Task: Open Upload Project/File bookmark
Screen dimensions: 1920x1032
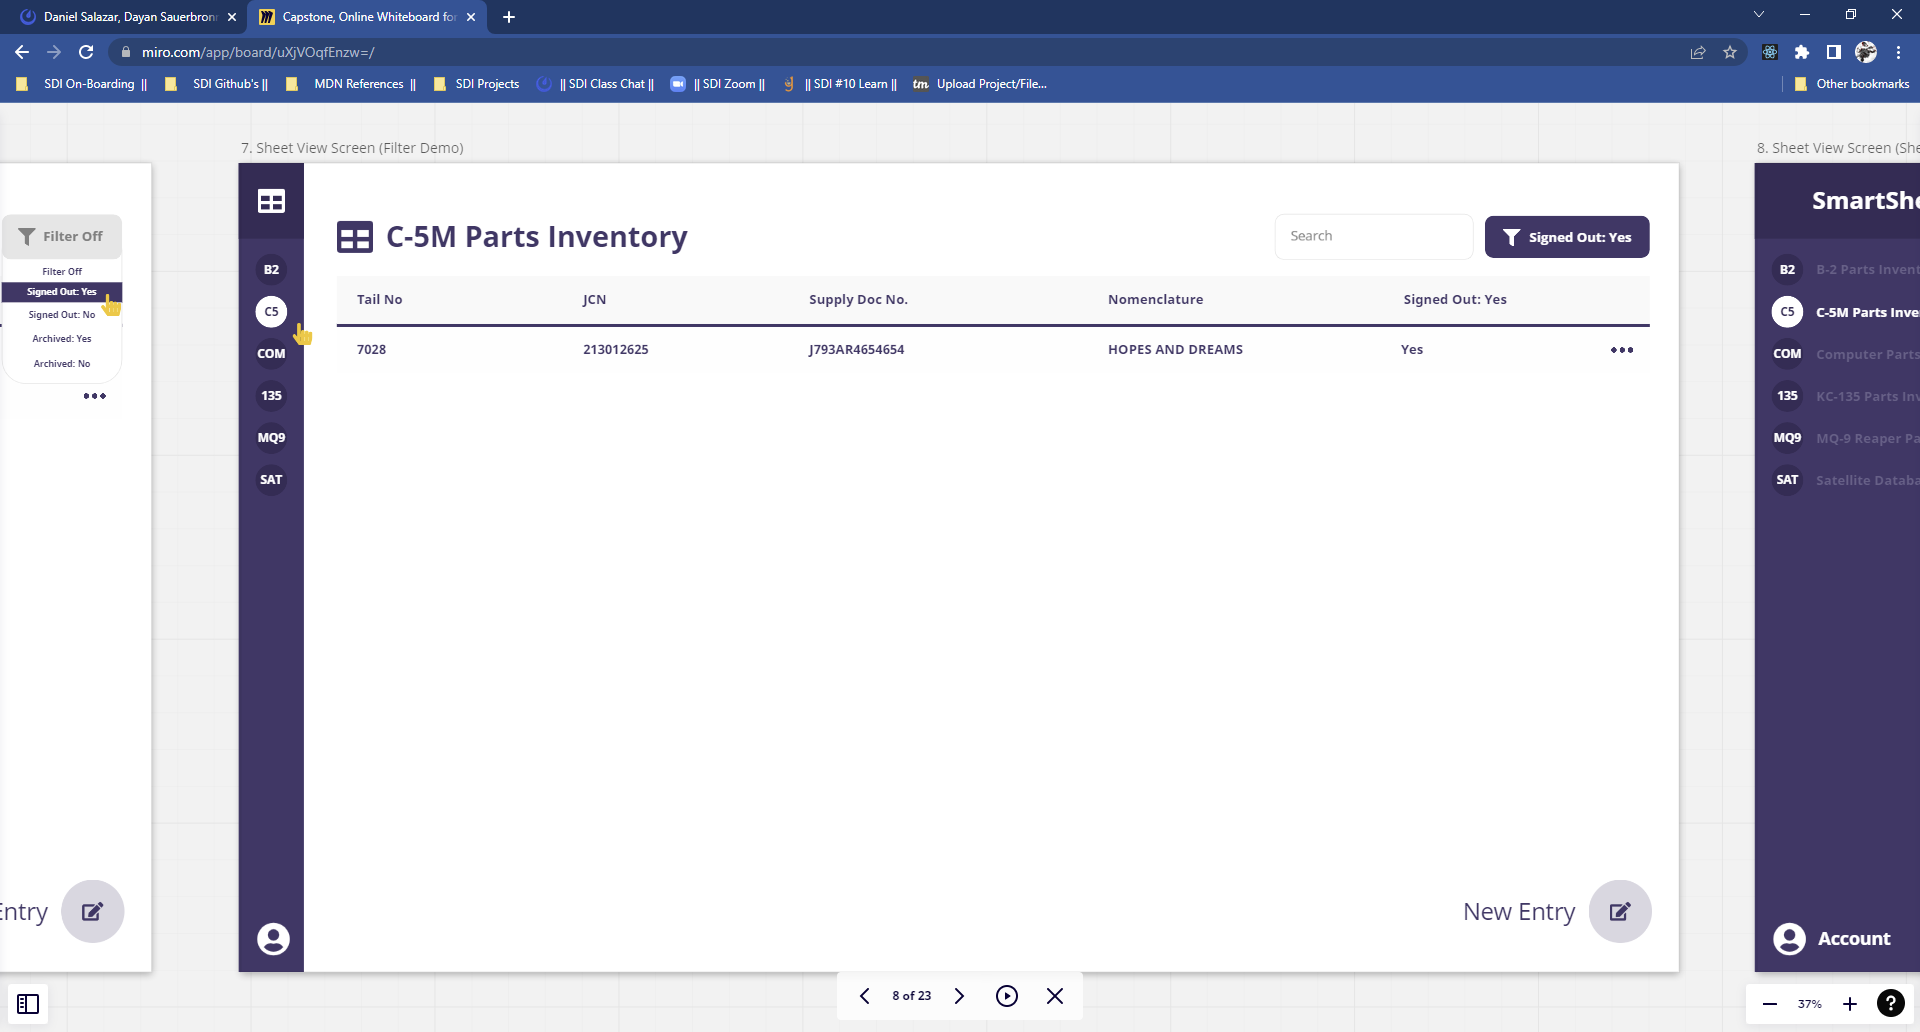Action: [980, 84]
